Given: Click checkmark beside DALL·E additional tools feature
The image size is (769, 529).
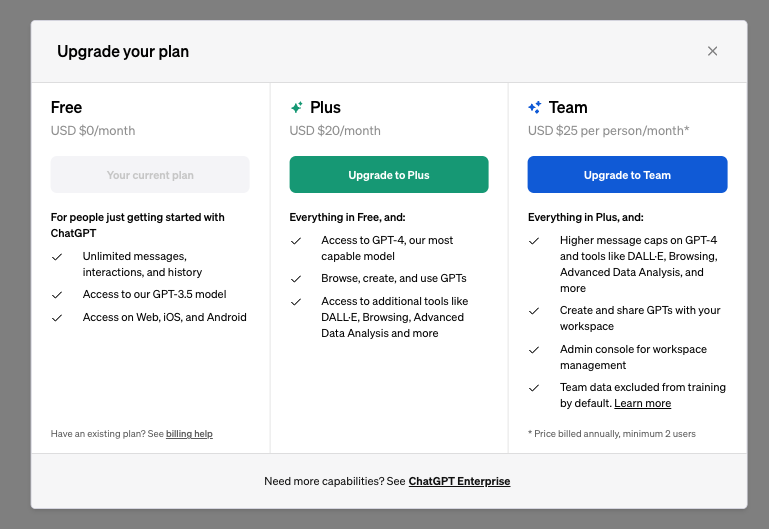Looking at the screenshot, I should (x=296, y=302).
